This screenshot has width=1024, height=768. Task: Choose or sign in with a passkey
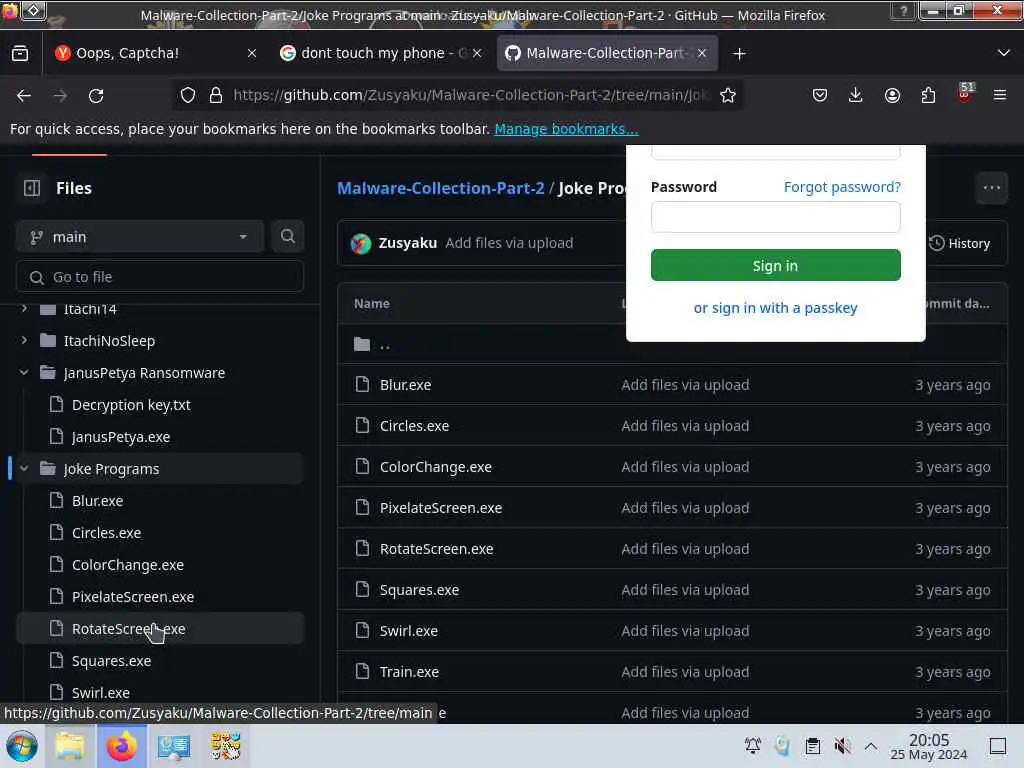(775, 308)
